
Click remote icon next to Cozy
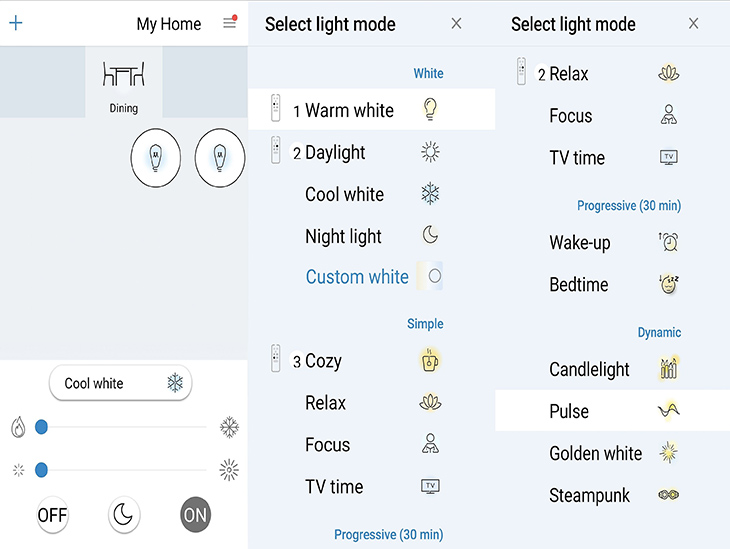(x=276, y=358)
